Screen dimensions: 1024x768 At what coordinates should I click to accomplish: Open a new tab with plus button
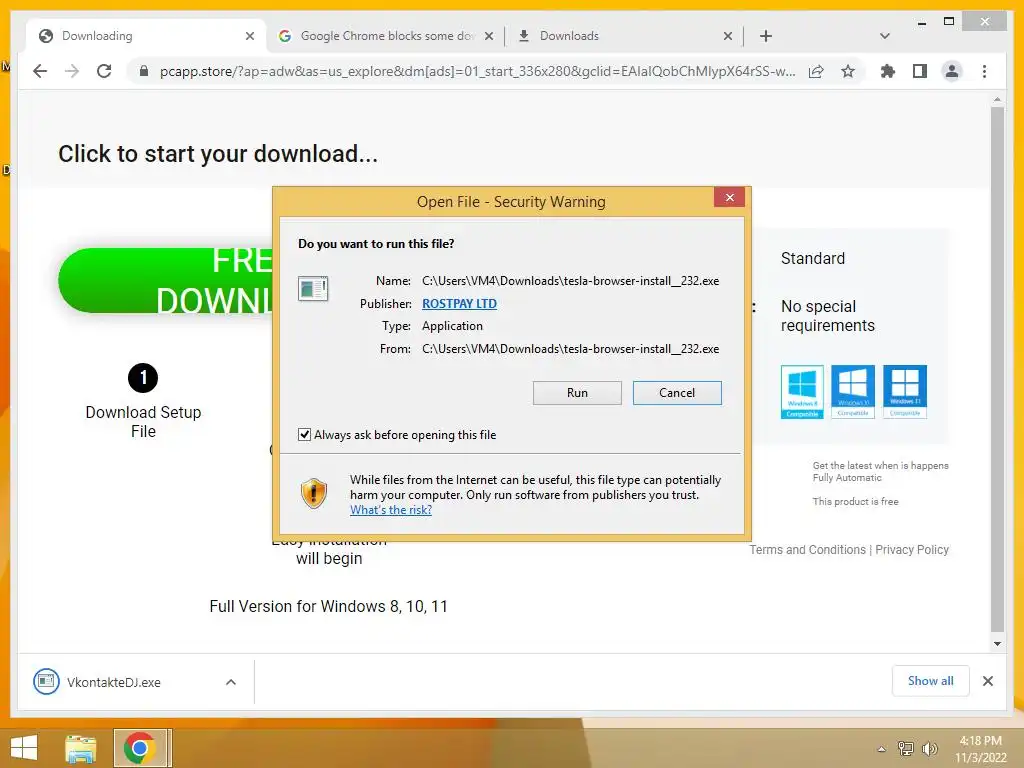(766, 36)
